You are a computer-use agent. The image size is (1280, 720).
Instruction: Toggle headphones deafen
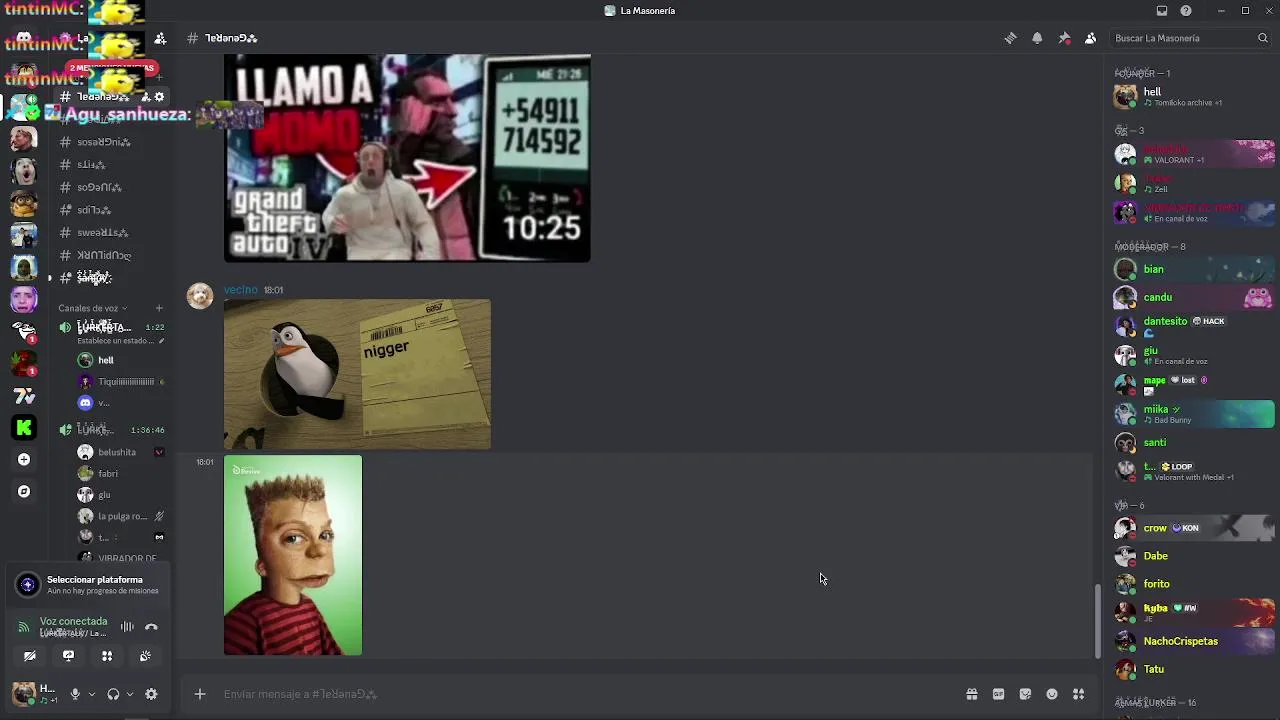(x=113, y=694)
